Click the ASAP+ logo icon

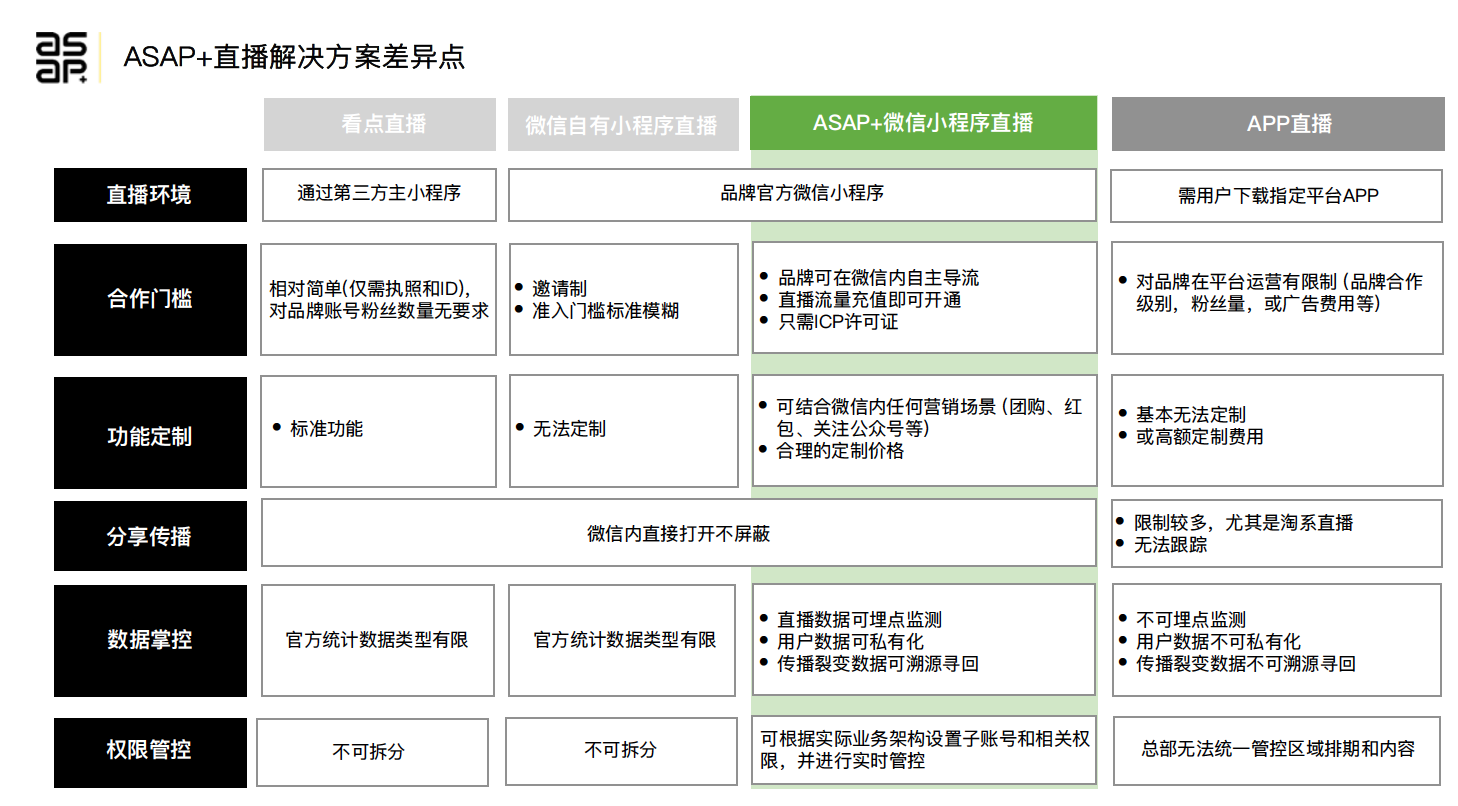[62, 57]
